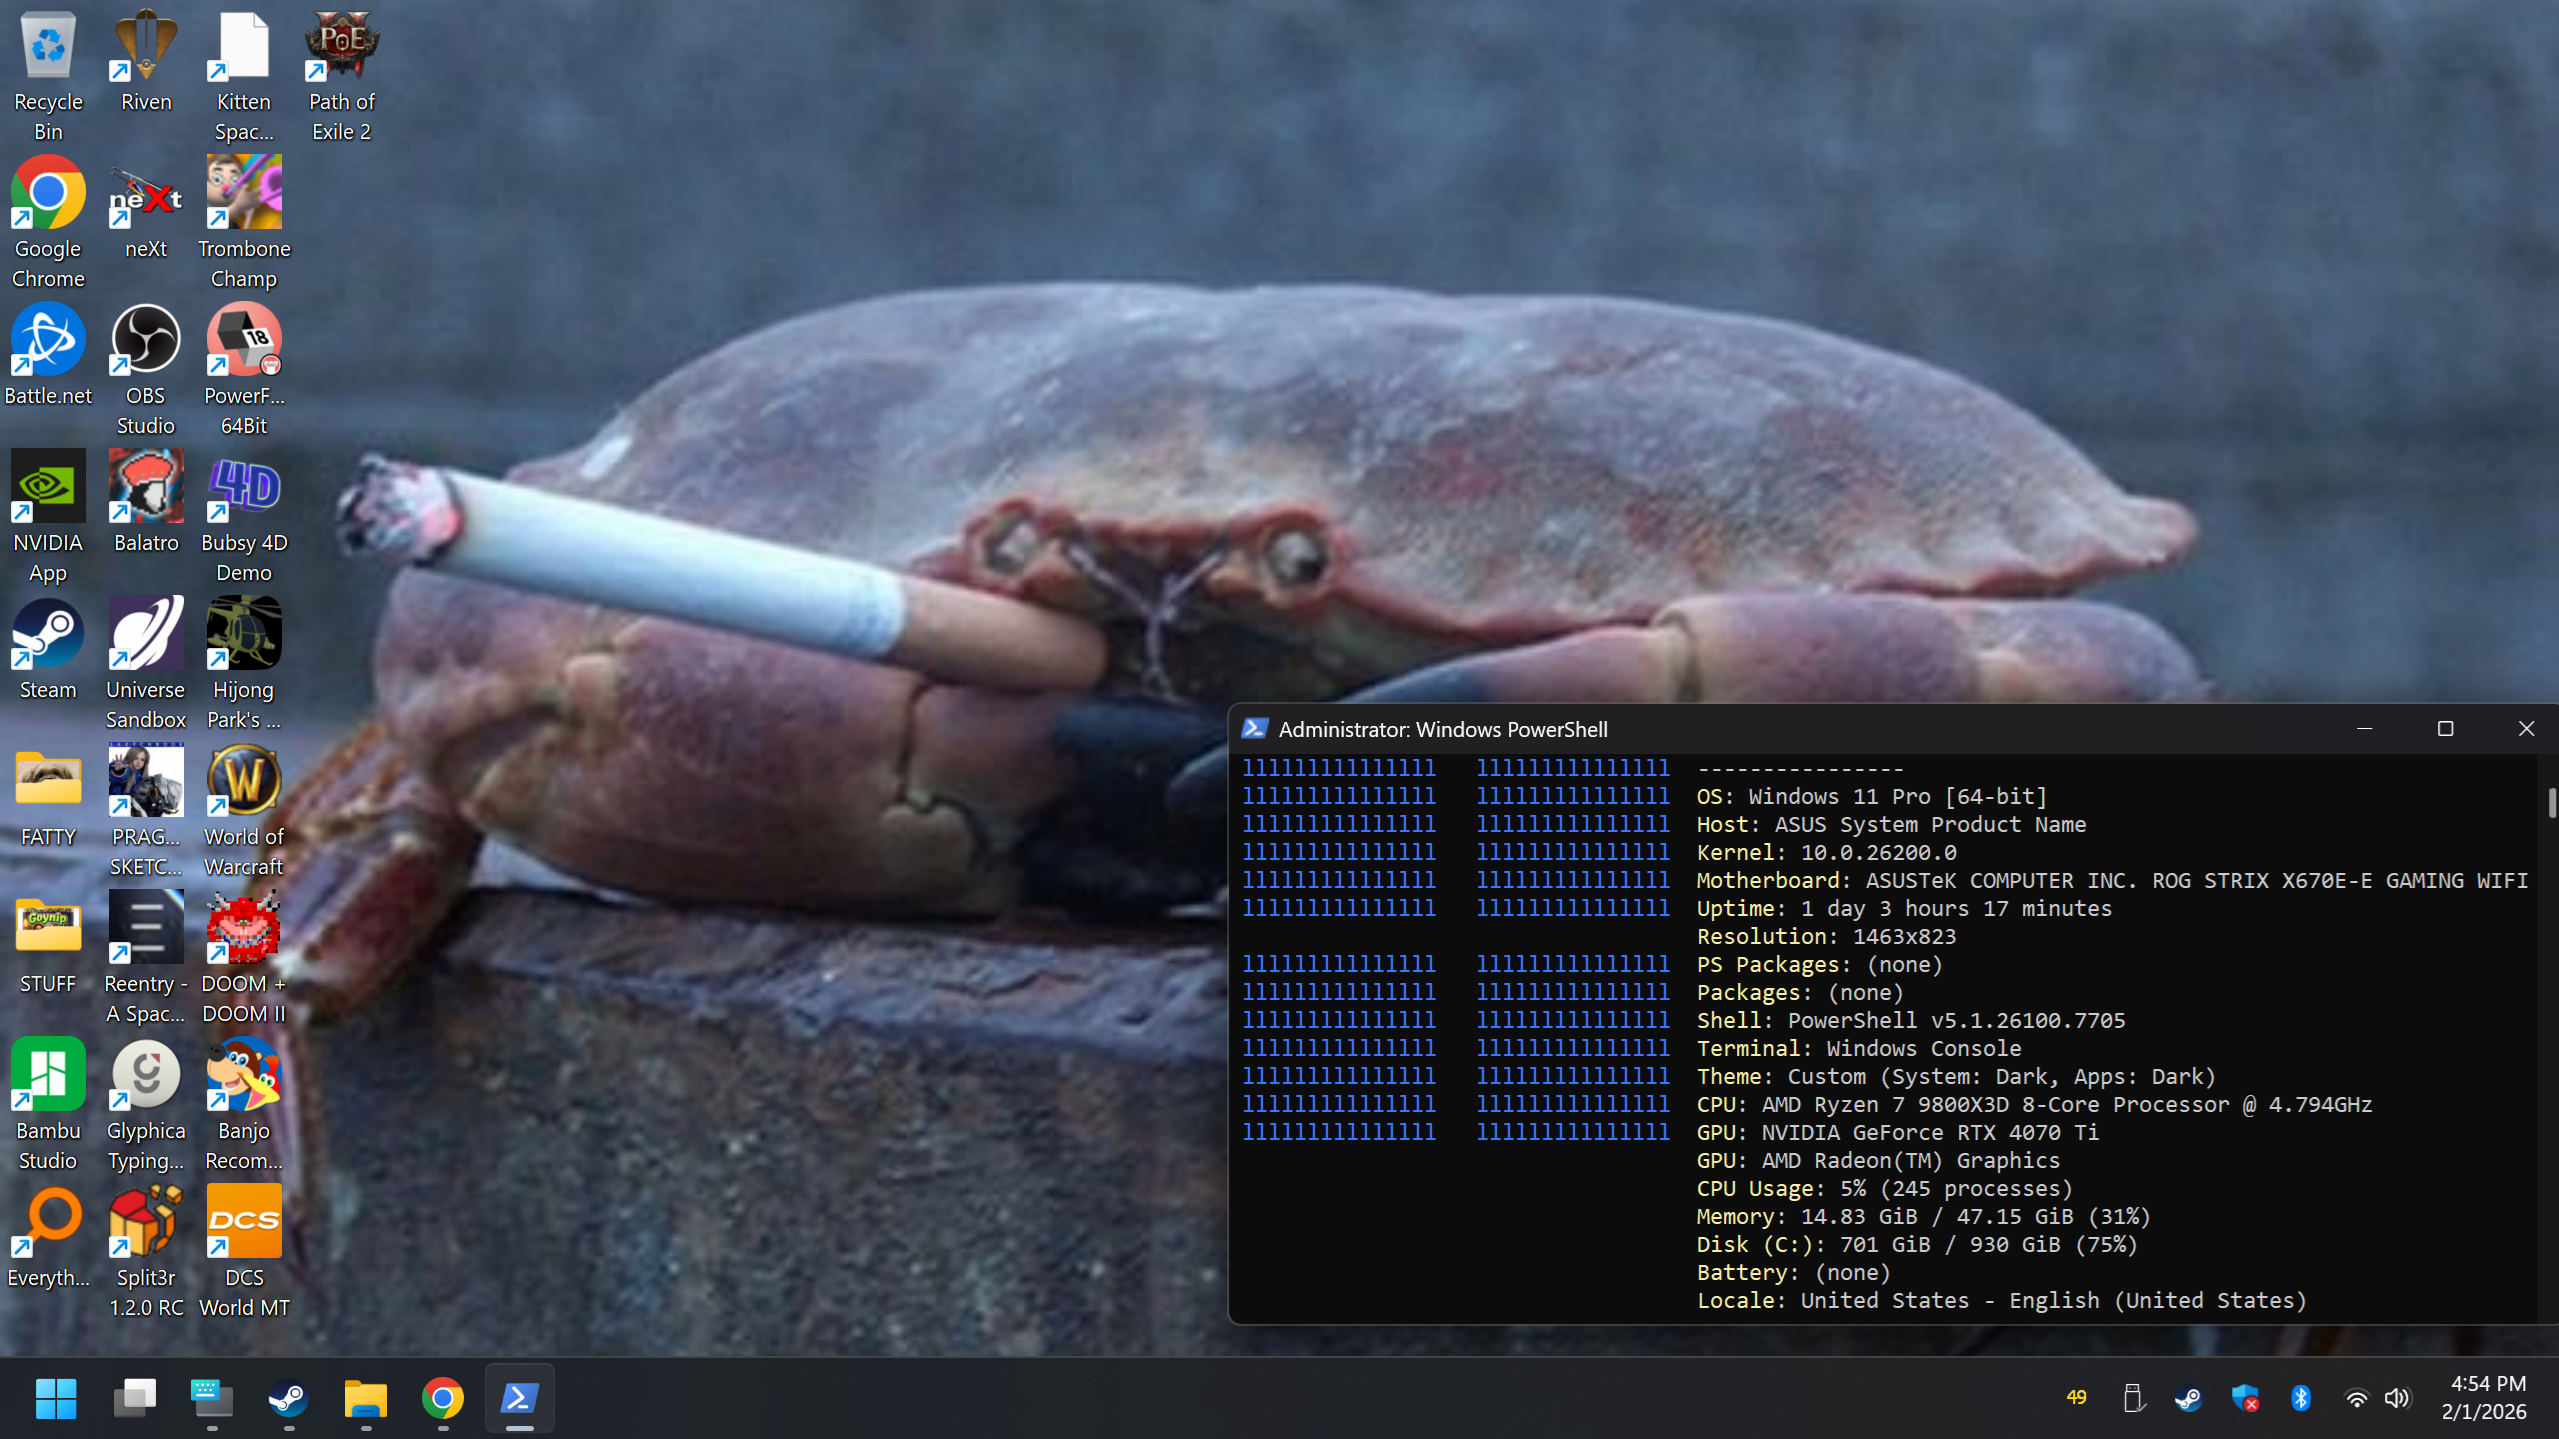Switch to Steam in the taskbar
Image resolution: width=2559 pixels, height=1439 pixels.
pos(288,1398)
